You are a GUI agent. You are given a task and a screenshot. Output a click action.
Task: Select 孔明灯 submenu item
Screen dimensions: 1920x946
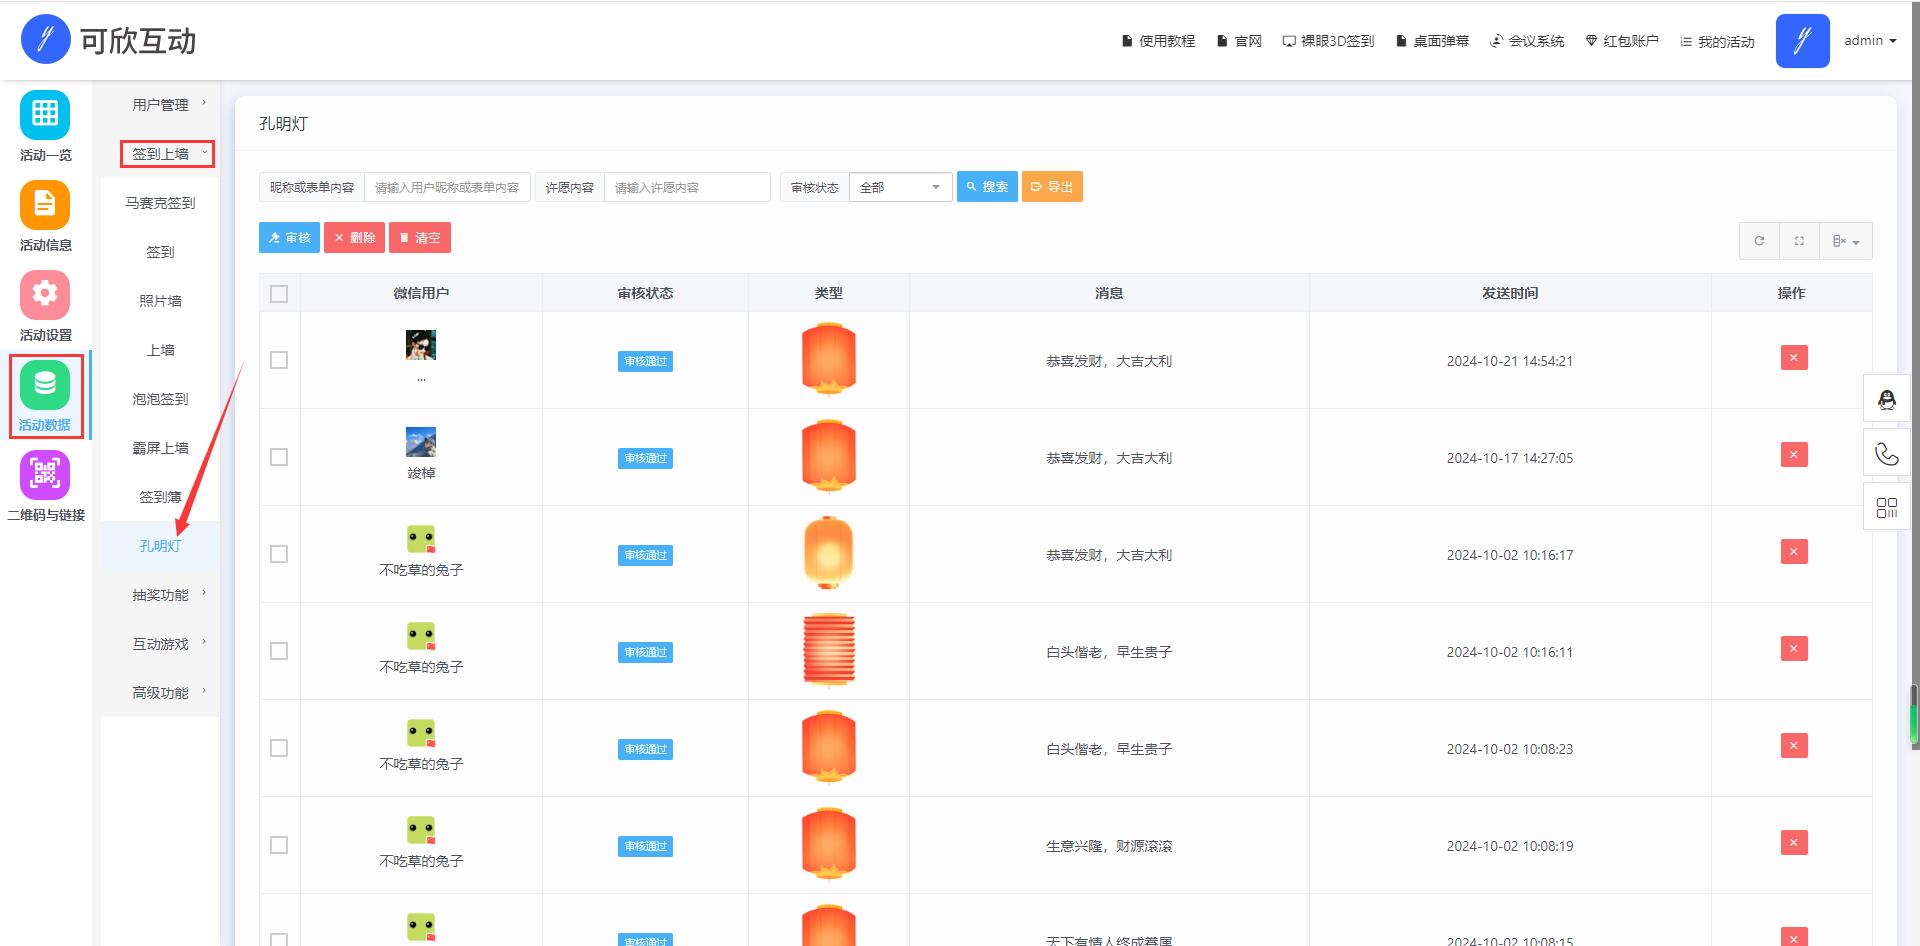(160, 546)
